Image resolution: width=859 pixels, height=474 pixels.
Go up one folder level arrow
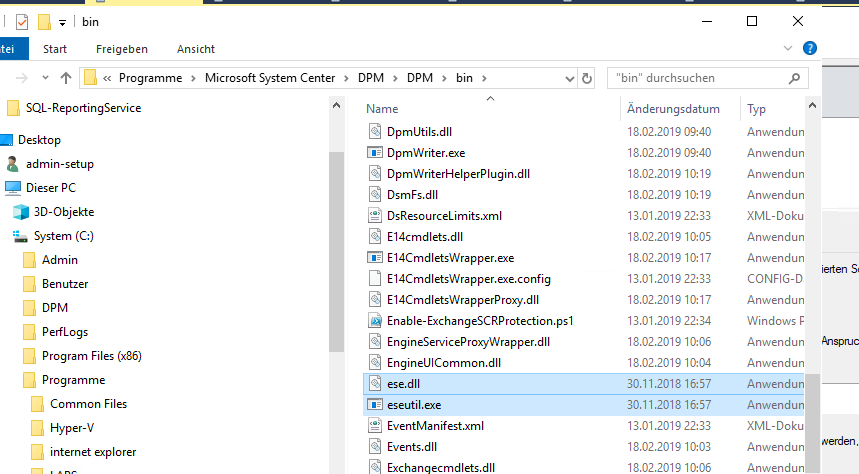[66, 78]
